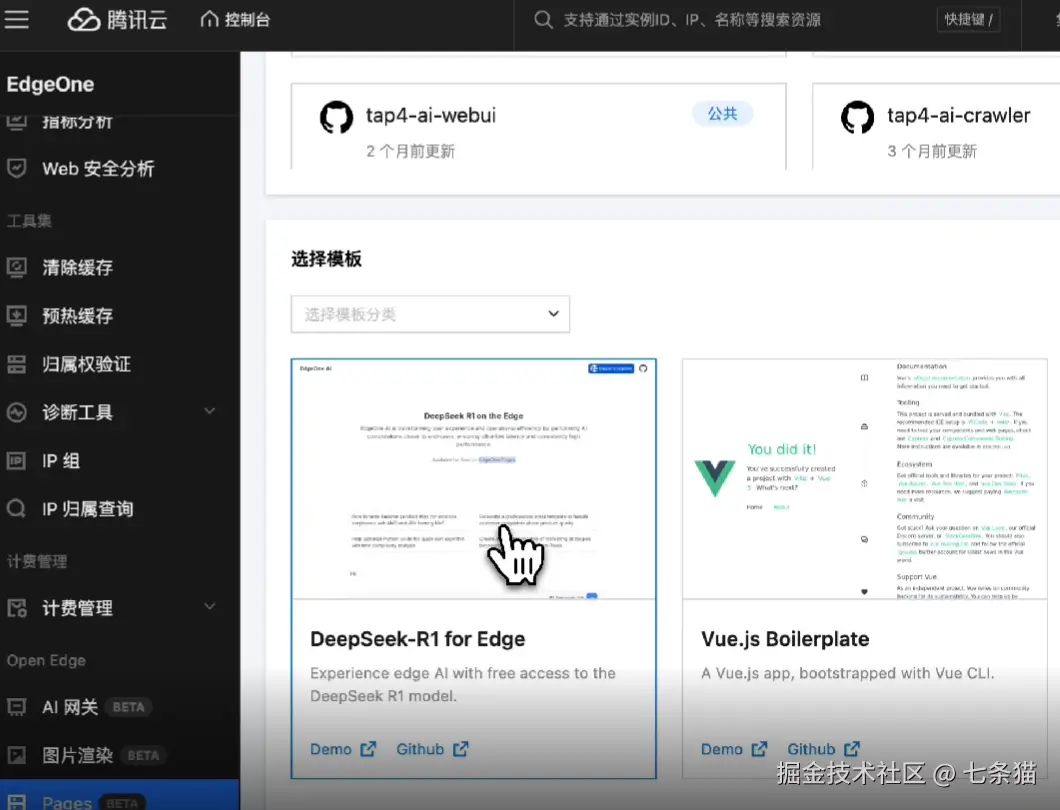Open the 诊断工具 submenu
1060x810 pixels.
coord(75,412)
